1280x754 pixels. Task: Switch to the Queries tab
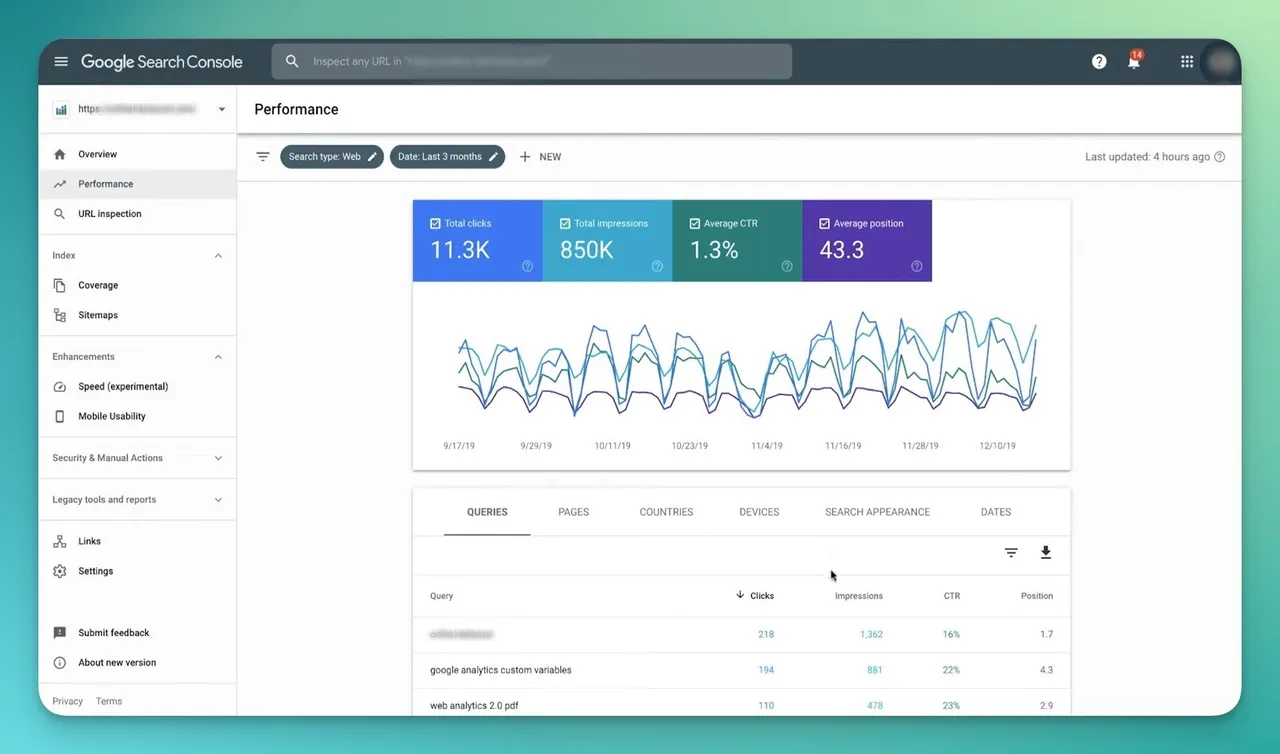click(x=487, y=512)
